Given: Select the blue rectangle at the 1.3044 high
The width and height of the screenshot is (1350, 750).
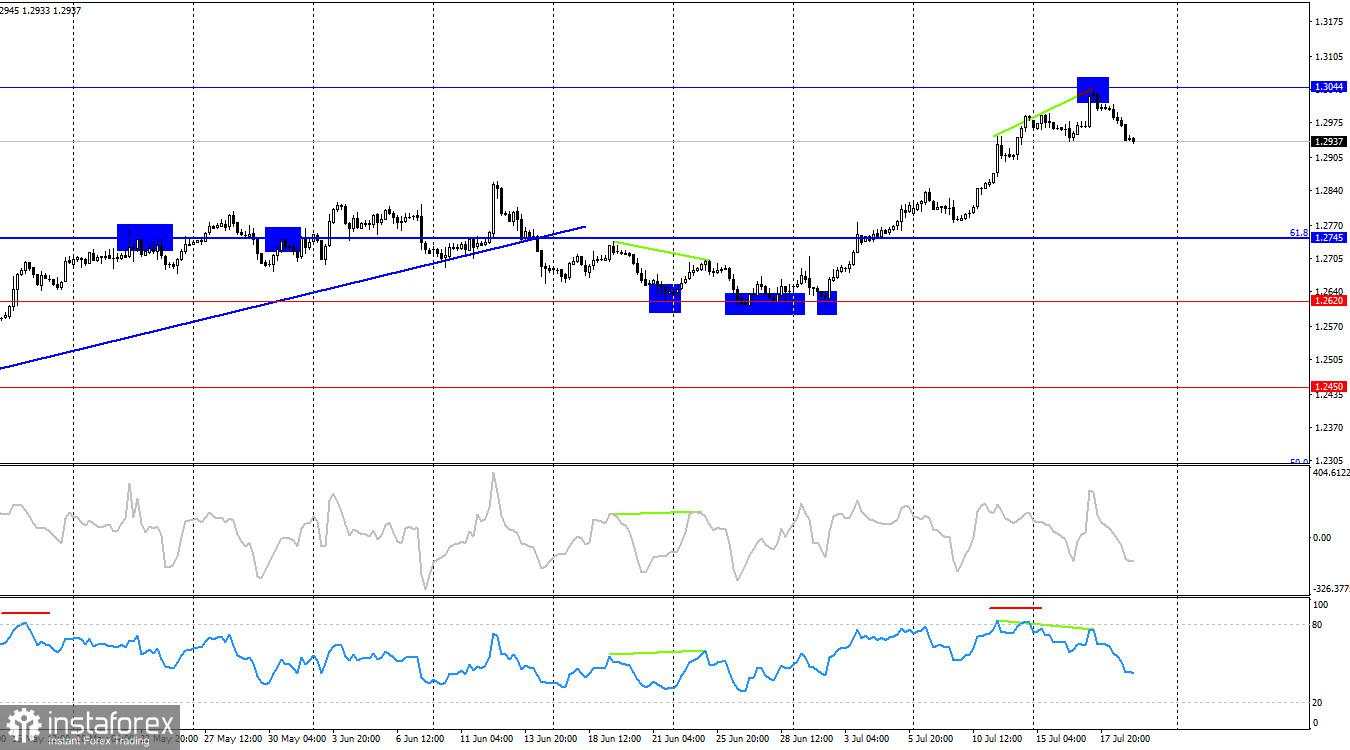Looking at the screenshot, I should 1093,89.
